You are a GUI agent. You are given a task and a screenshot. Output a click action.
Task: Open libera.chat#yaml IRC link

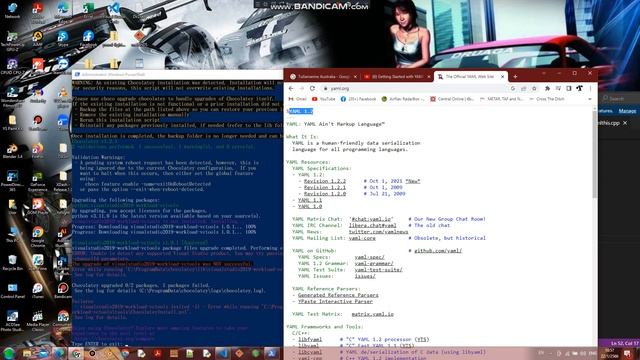click(372, 225)
